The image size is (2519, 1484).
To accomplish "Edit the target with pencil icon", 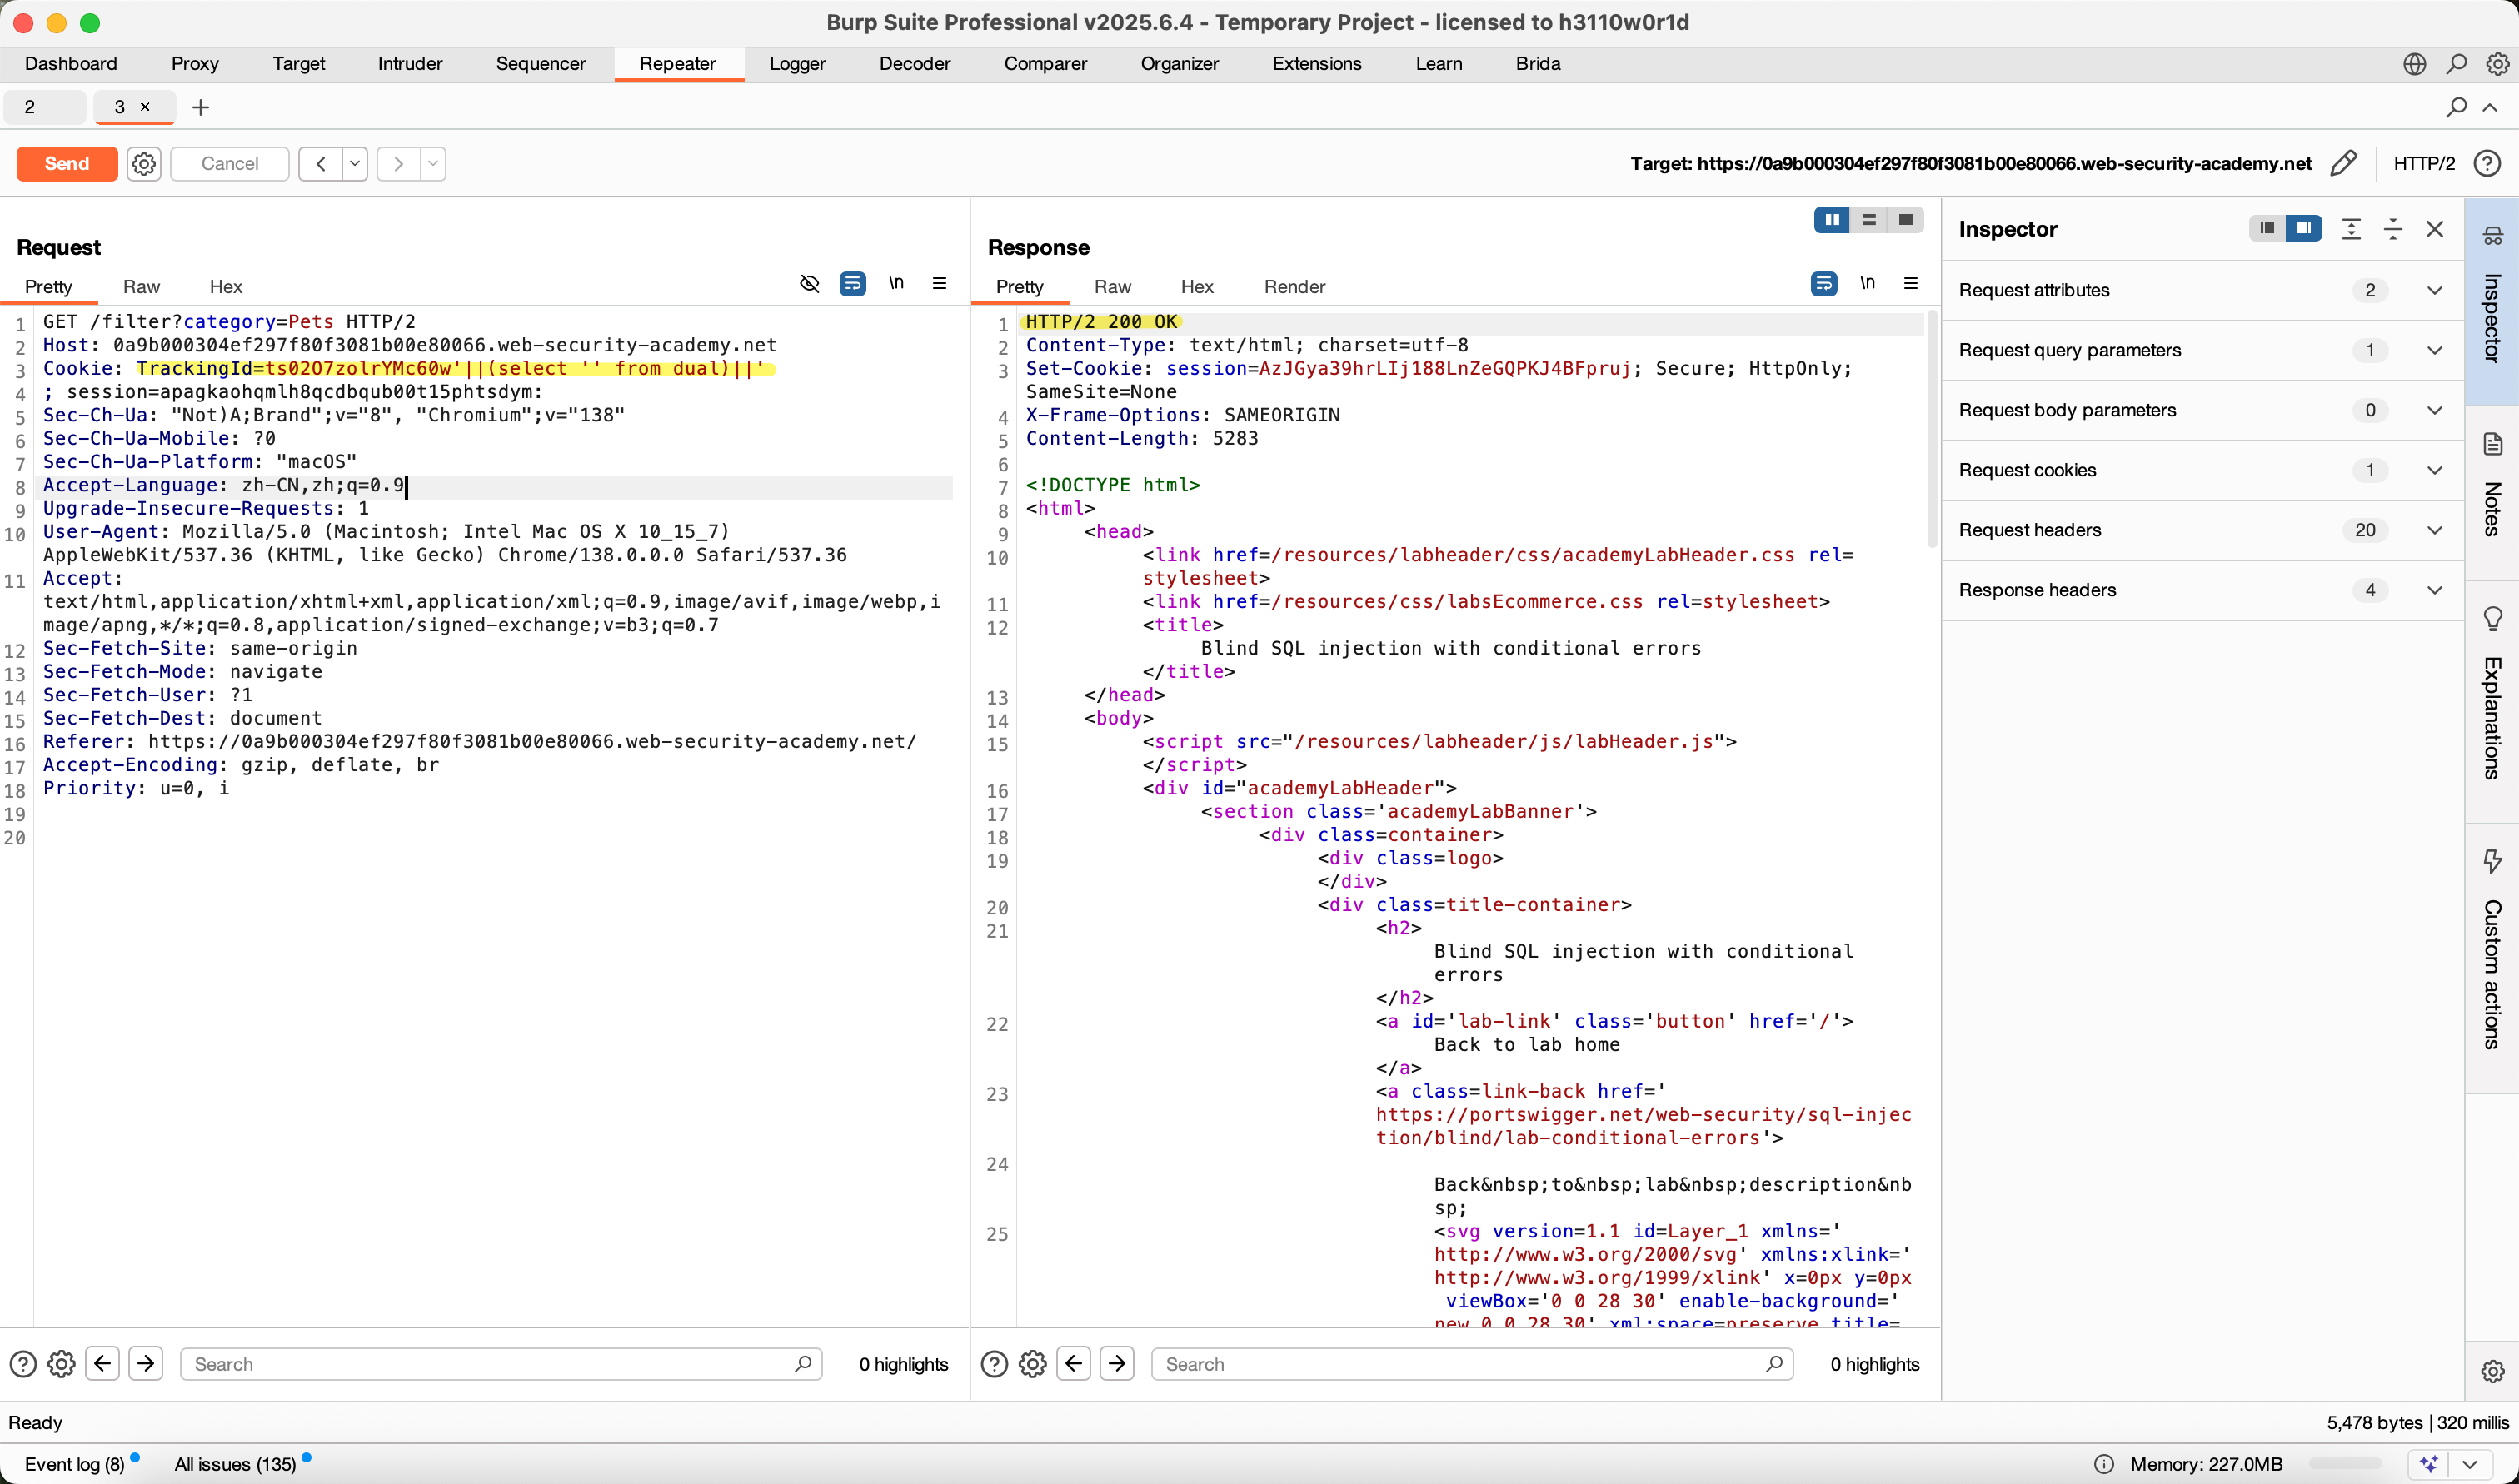I will click(x=2343, y=163).
